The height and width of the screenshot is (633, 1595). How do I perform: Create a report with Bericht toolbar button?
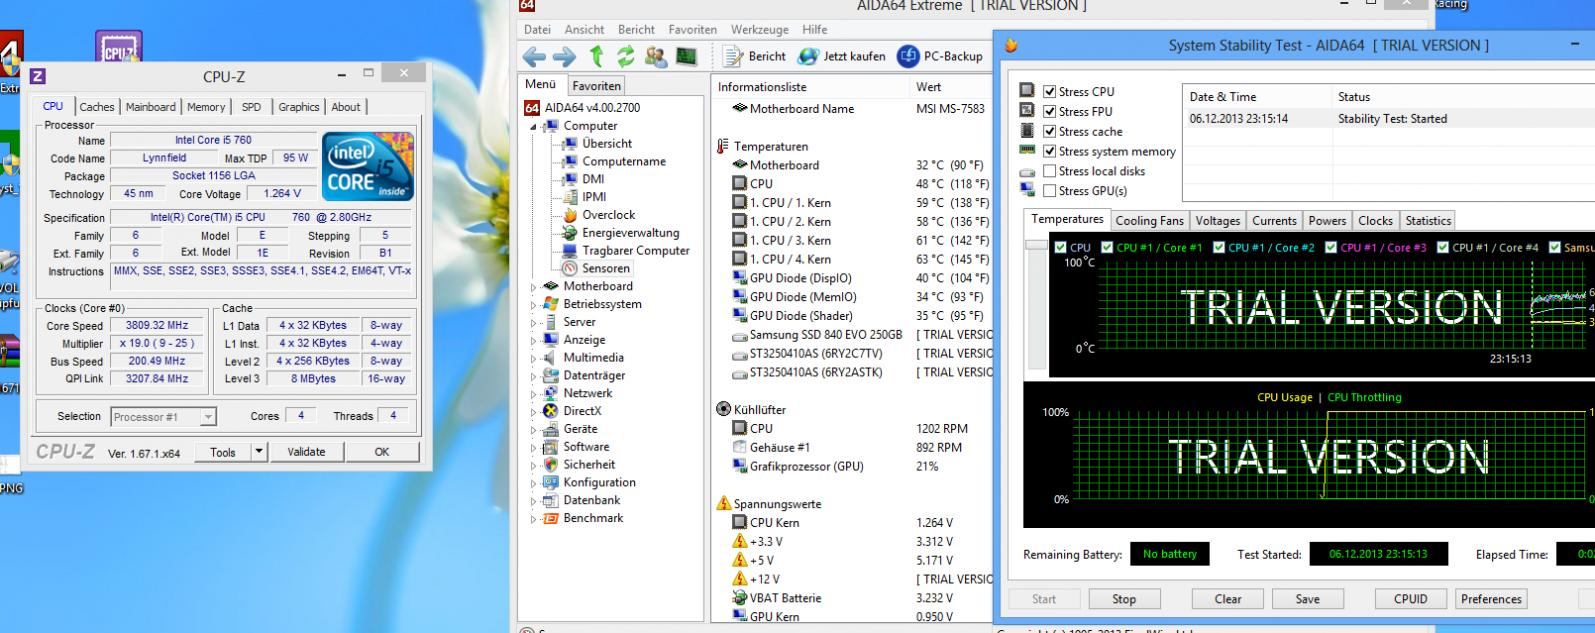pos(754,56)
